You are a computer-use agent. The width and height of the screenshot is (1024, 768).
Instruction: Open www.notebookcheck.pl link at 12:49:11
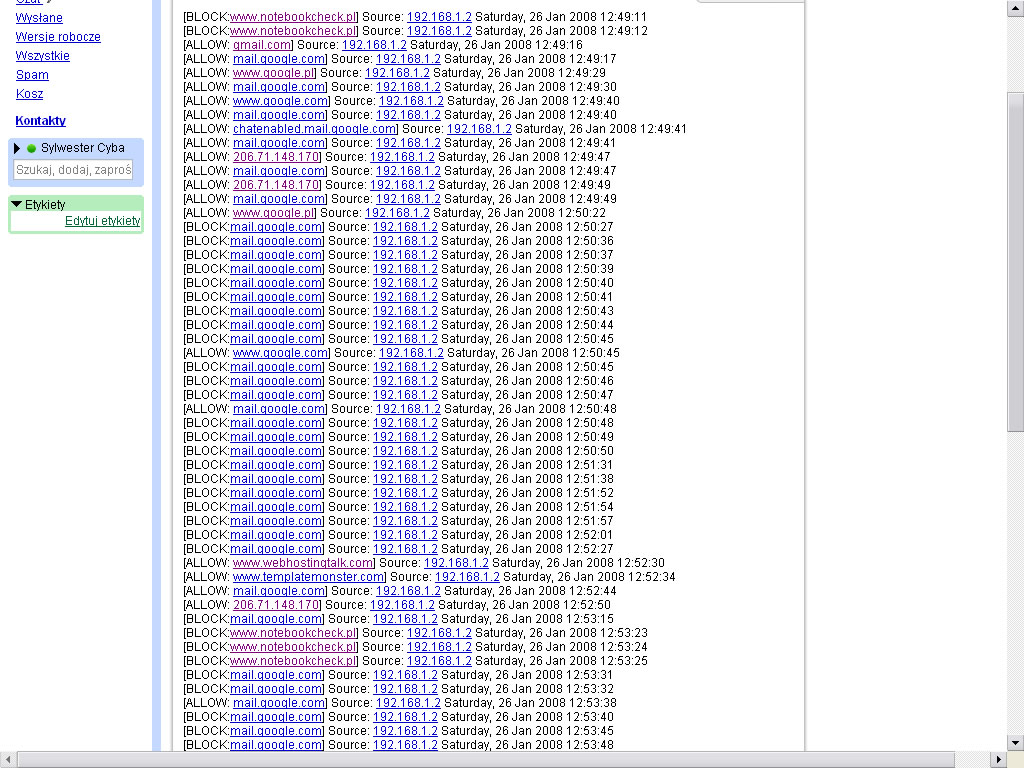pos(293,17)
